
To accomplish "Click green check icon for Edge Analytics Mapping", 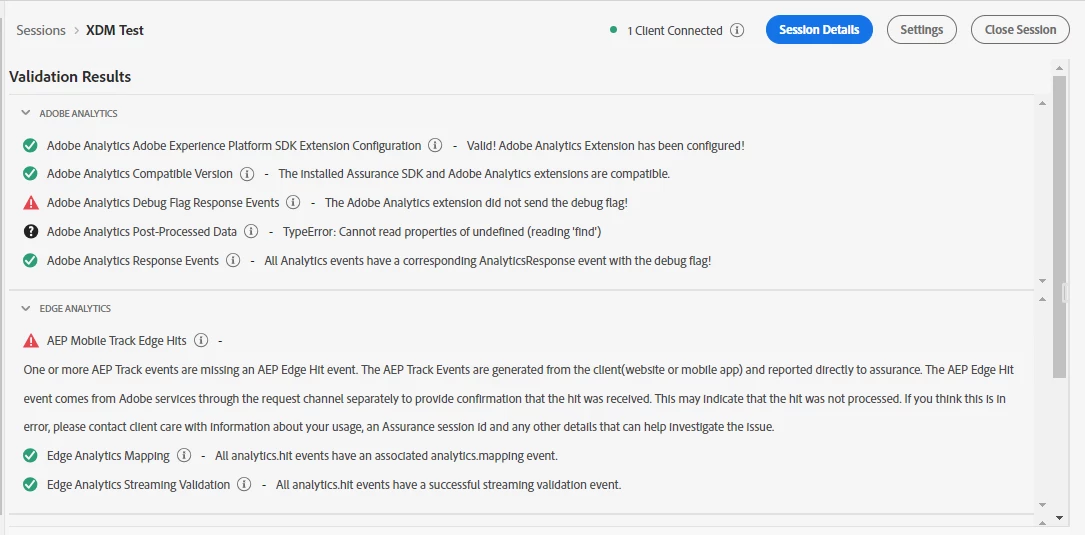I will (30, 455).
